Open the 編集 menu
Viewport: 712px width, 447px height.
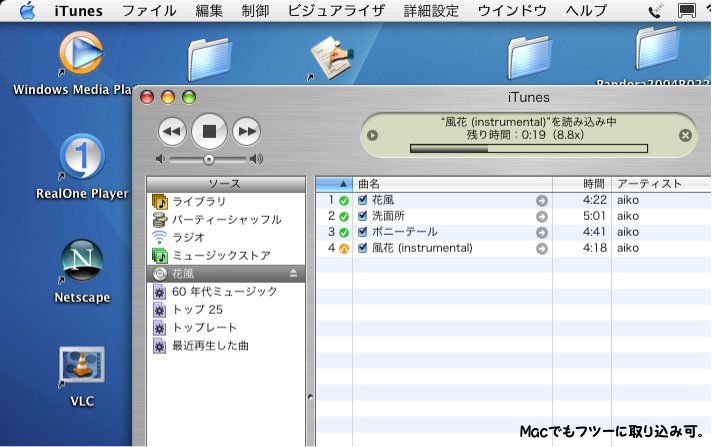click(x=209, y=10)
